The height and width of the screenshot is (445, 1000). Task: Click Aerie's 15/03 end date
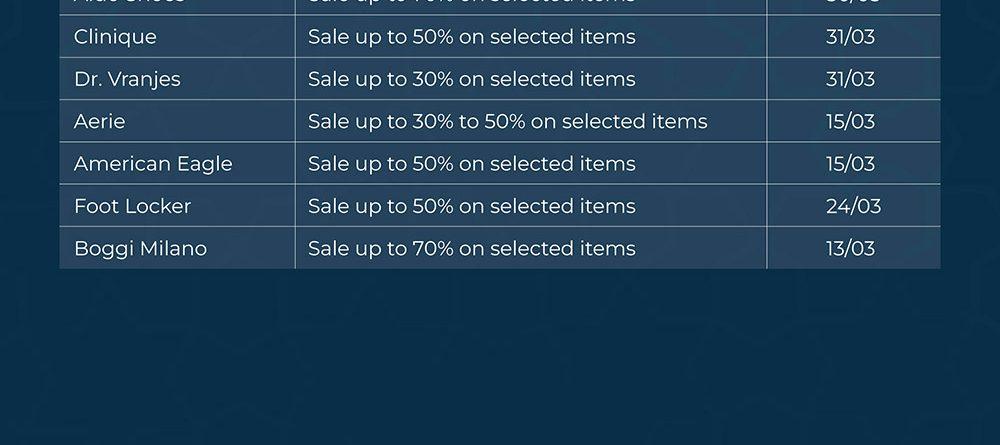click(850, 121)
